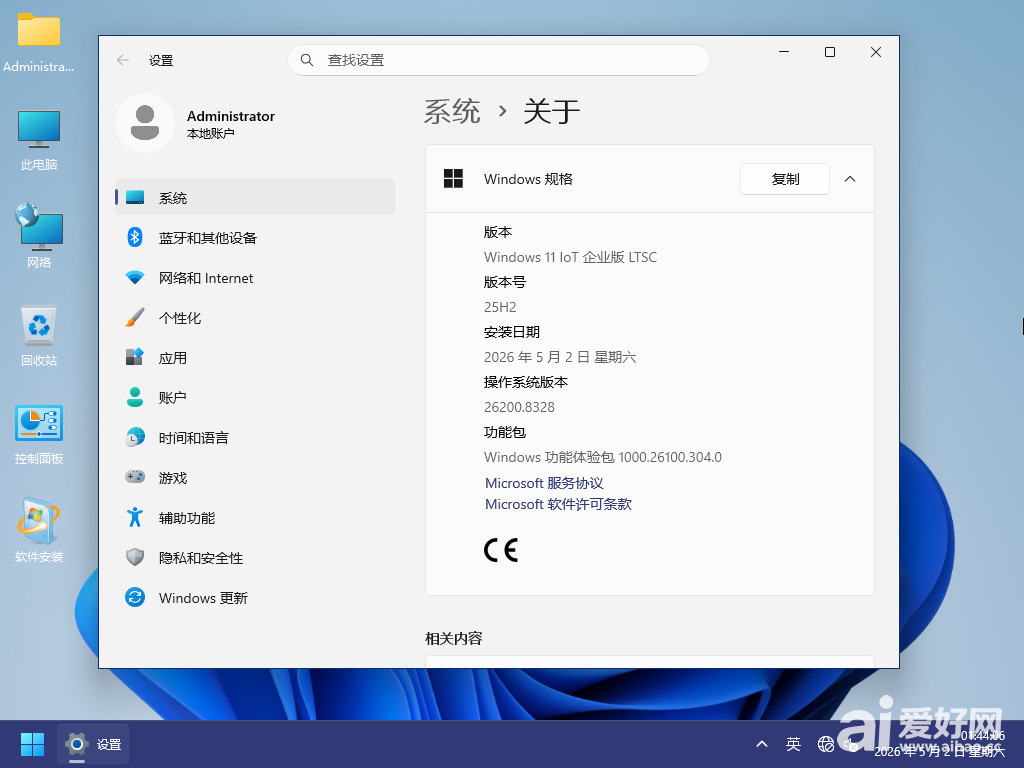Open 蓝牙和其他设备 settings
Viewport: 1024px width, 768px height.
[255, 238]
